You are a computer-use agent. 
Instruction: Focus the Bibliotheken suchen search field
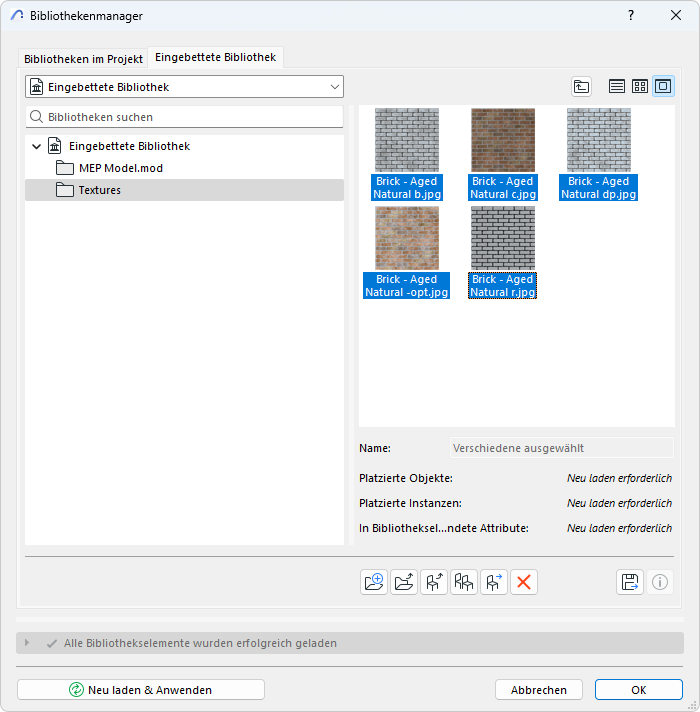pos(184,117)
